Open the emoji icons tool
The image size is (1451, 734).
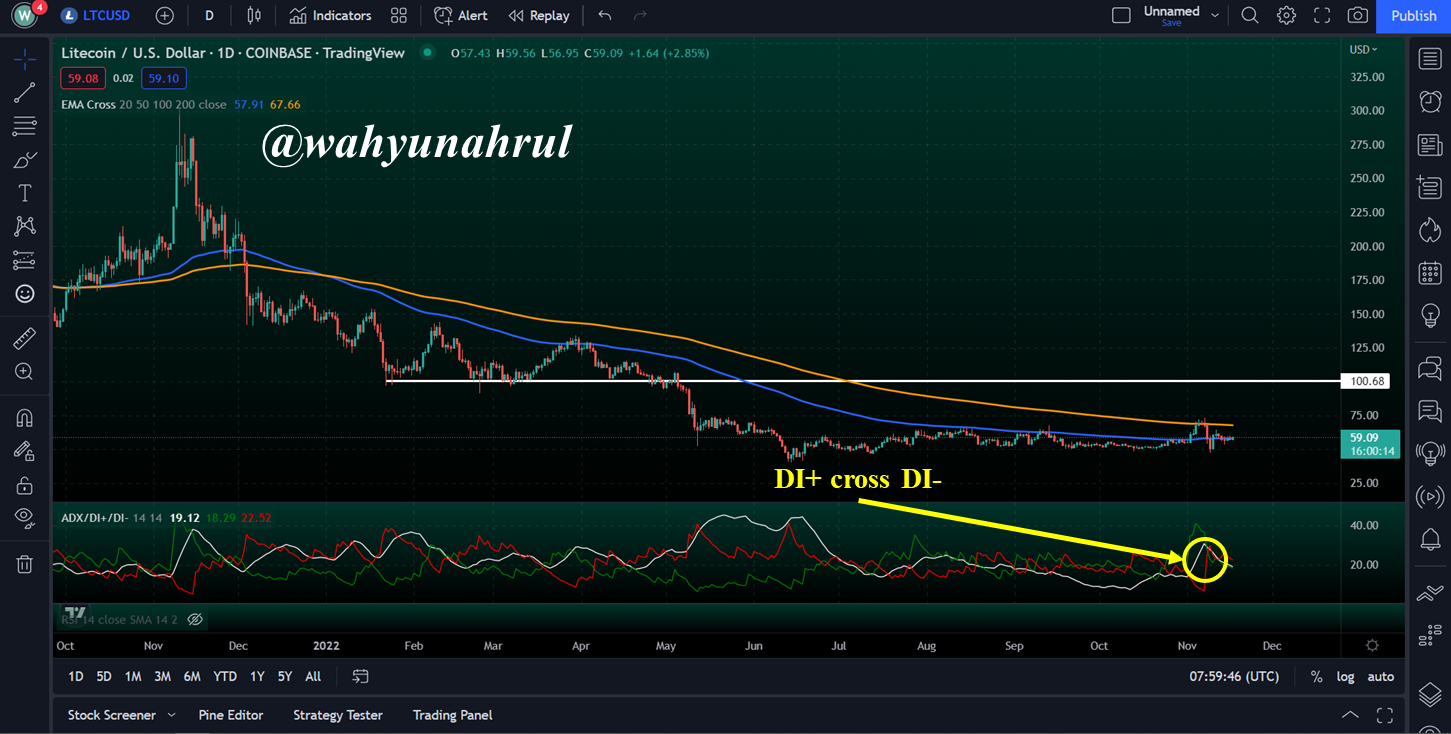tap(25, 294)
